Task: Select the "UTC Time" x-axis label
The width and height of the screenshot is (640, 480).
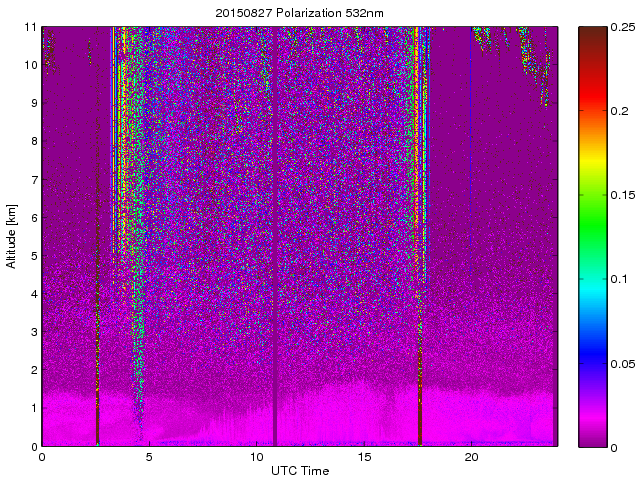Action: pos(299,470)
